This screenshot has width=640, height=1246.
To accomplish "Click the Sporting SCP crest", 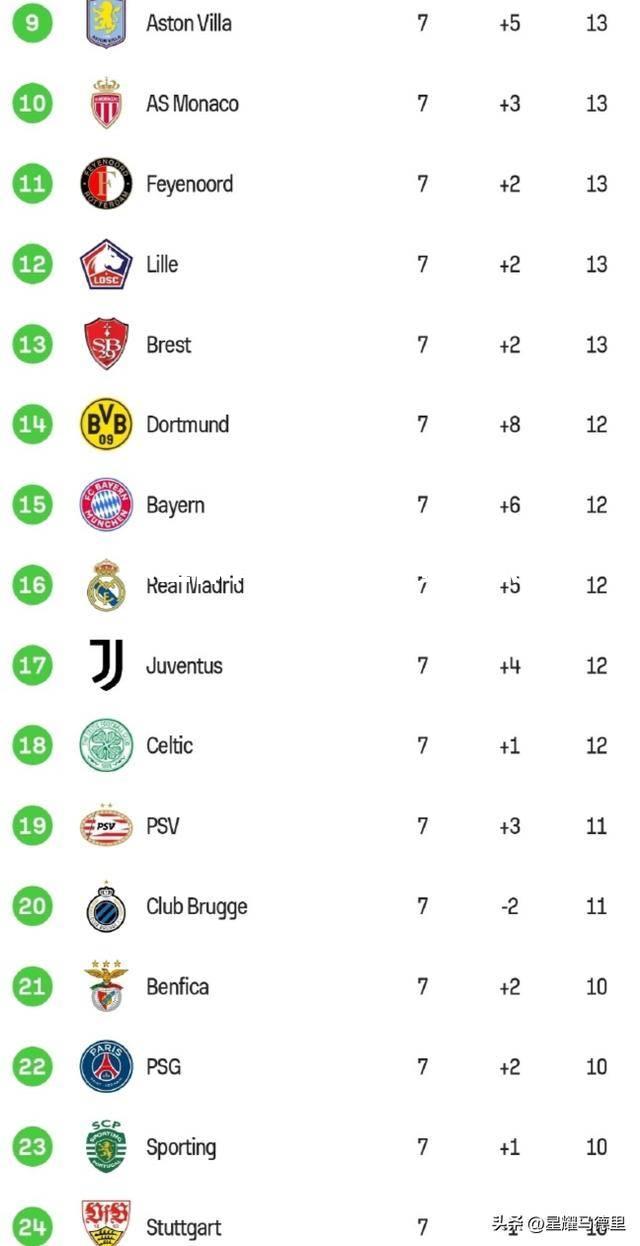I will (x=106, y=1146).
